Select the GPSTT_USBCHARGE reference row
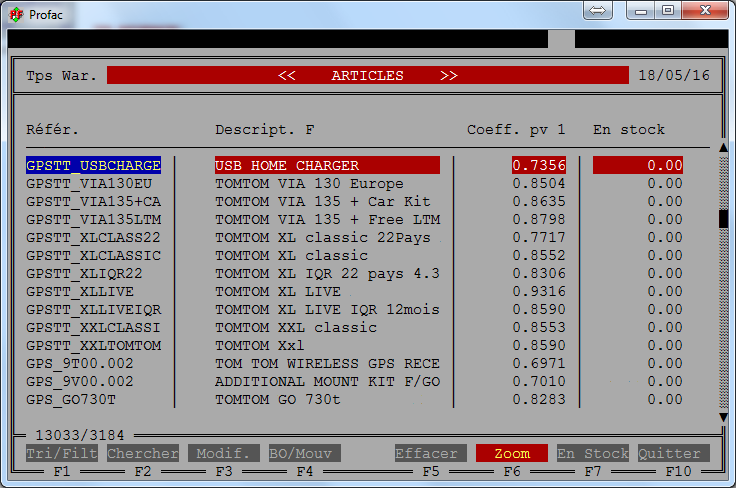 point(93,165)
